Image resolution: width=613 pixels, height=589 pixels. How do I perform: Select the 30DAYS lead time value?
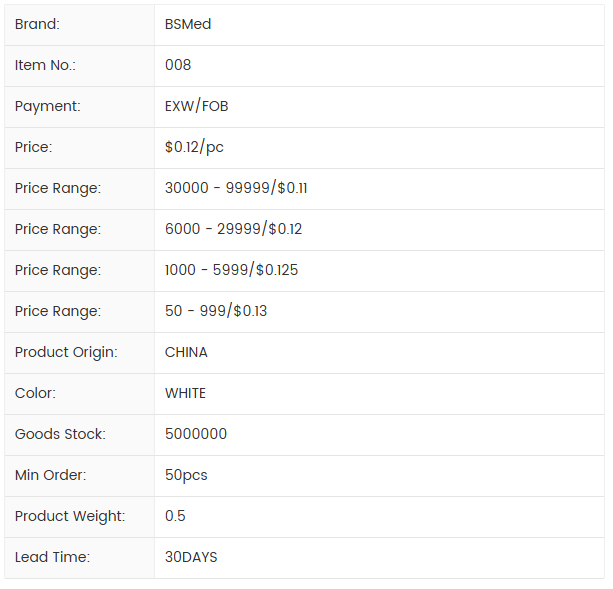pos(191,557)
